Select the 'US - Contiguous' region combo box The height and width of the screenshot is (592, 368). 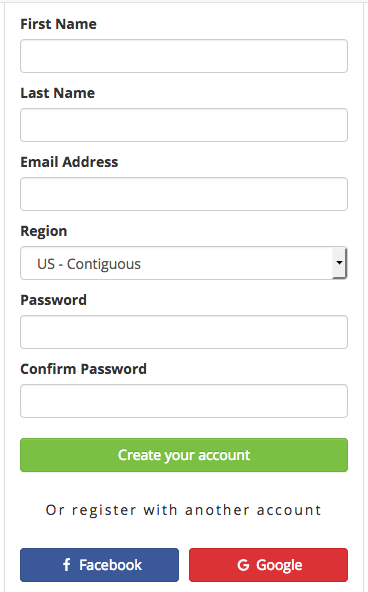coord(184,263)
